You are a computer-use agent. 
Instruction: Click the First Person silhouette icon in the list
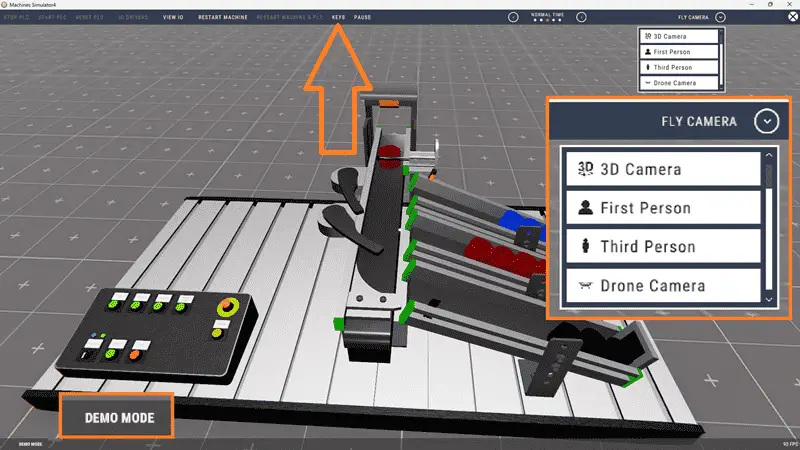click(648, 52)
